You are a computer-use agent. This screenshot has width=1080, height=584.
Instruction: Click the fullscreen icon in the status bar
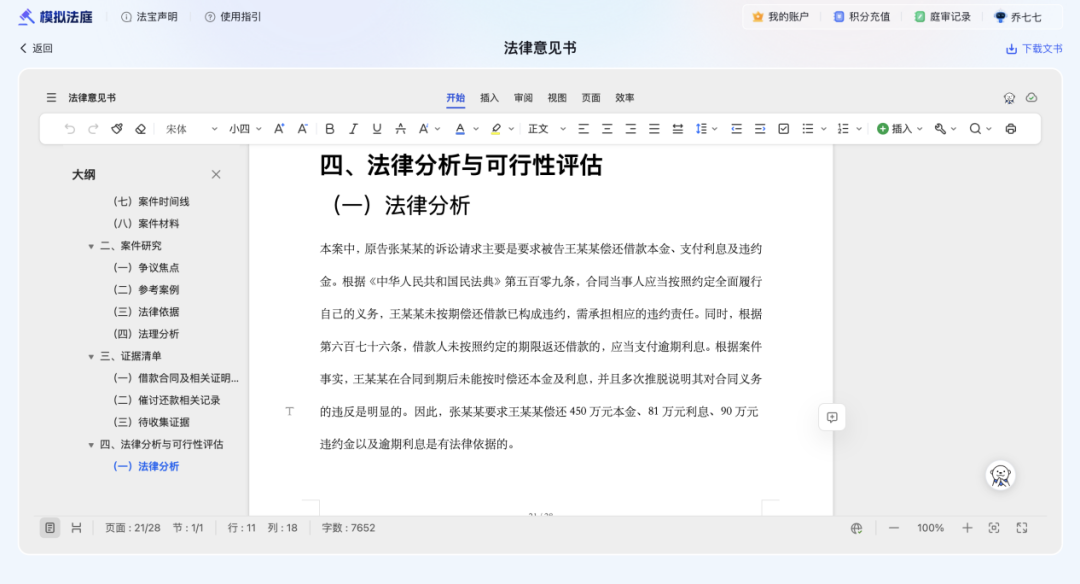pyautogui.click(x=1023, y=527)
